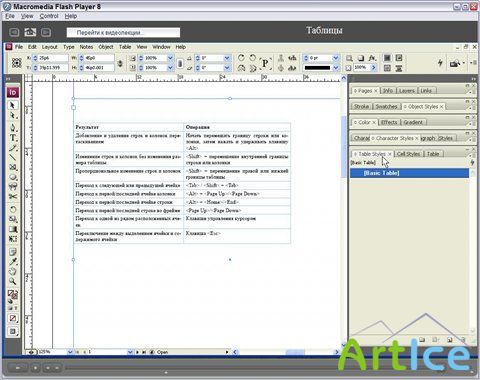Switch to the Stroke panel tab
This screenshot has height=380, width=480.
(361, 106)
